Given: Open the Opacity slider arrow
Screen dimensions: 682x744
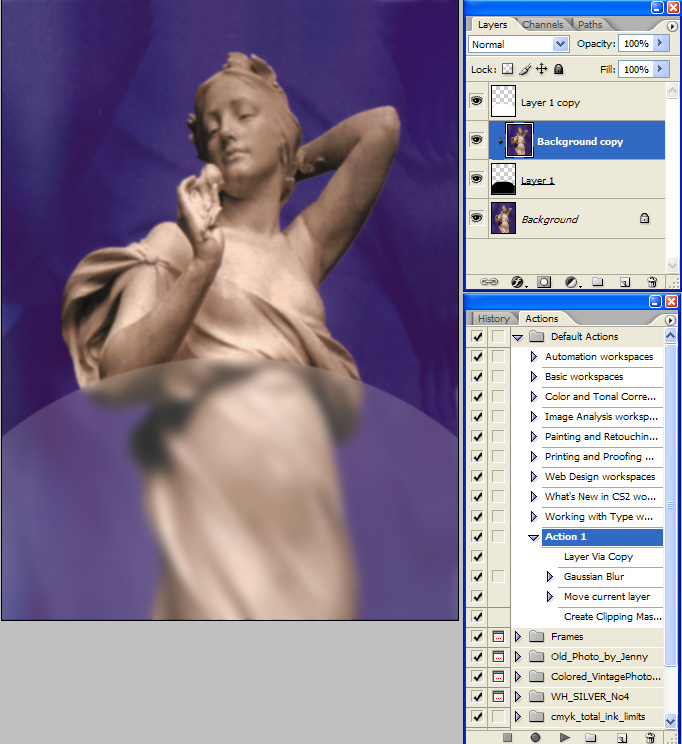Looking at the screenshot, I should pyautogui.click(x=661, y=43).
